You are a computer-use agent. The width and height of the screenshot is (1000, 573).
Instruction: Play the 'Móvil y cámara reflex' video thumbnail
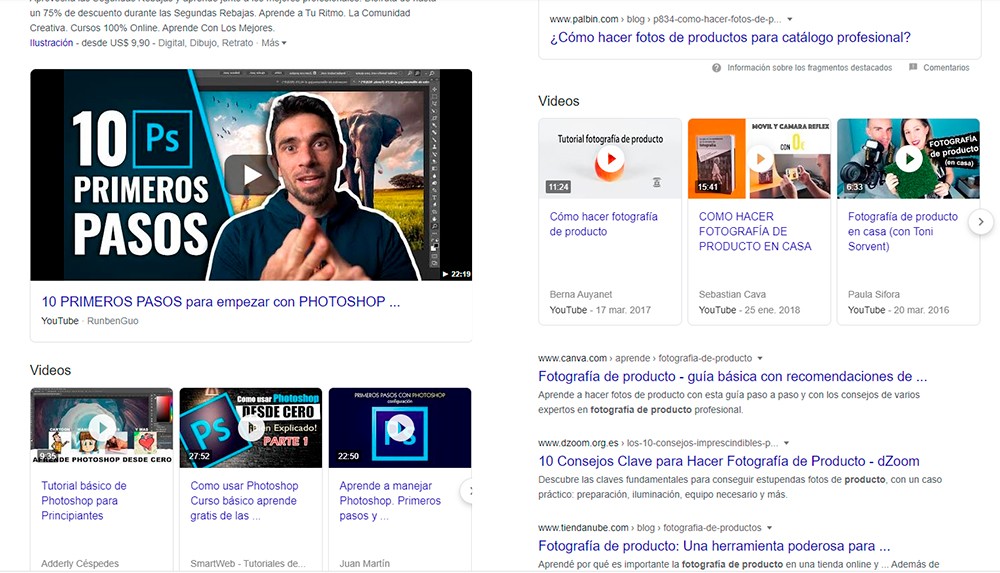click(759, 158)
